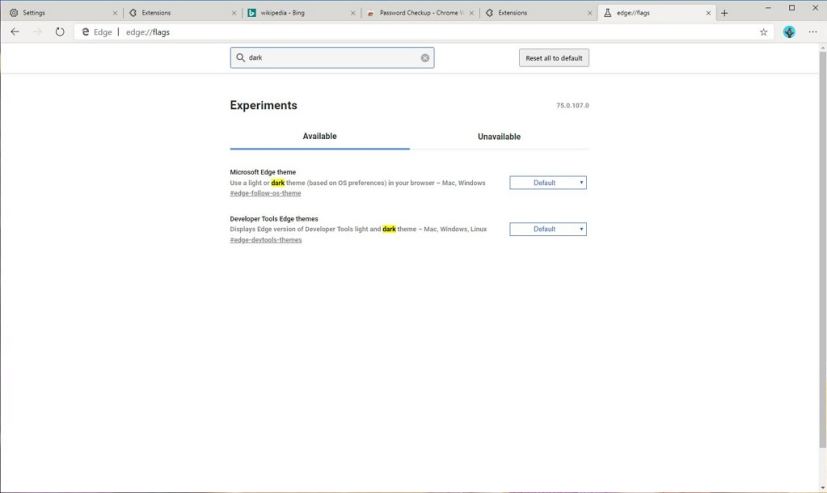The width and height of the screenshot is (827, 493).
Task: Close the first Extensions tab
Action: (x=234, y=13)
